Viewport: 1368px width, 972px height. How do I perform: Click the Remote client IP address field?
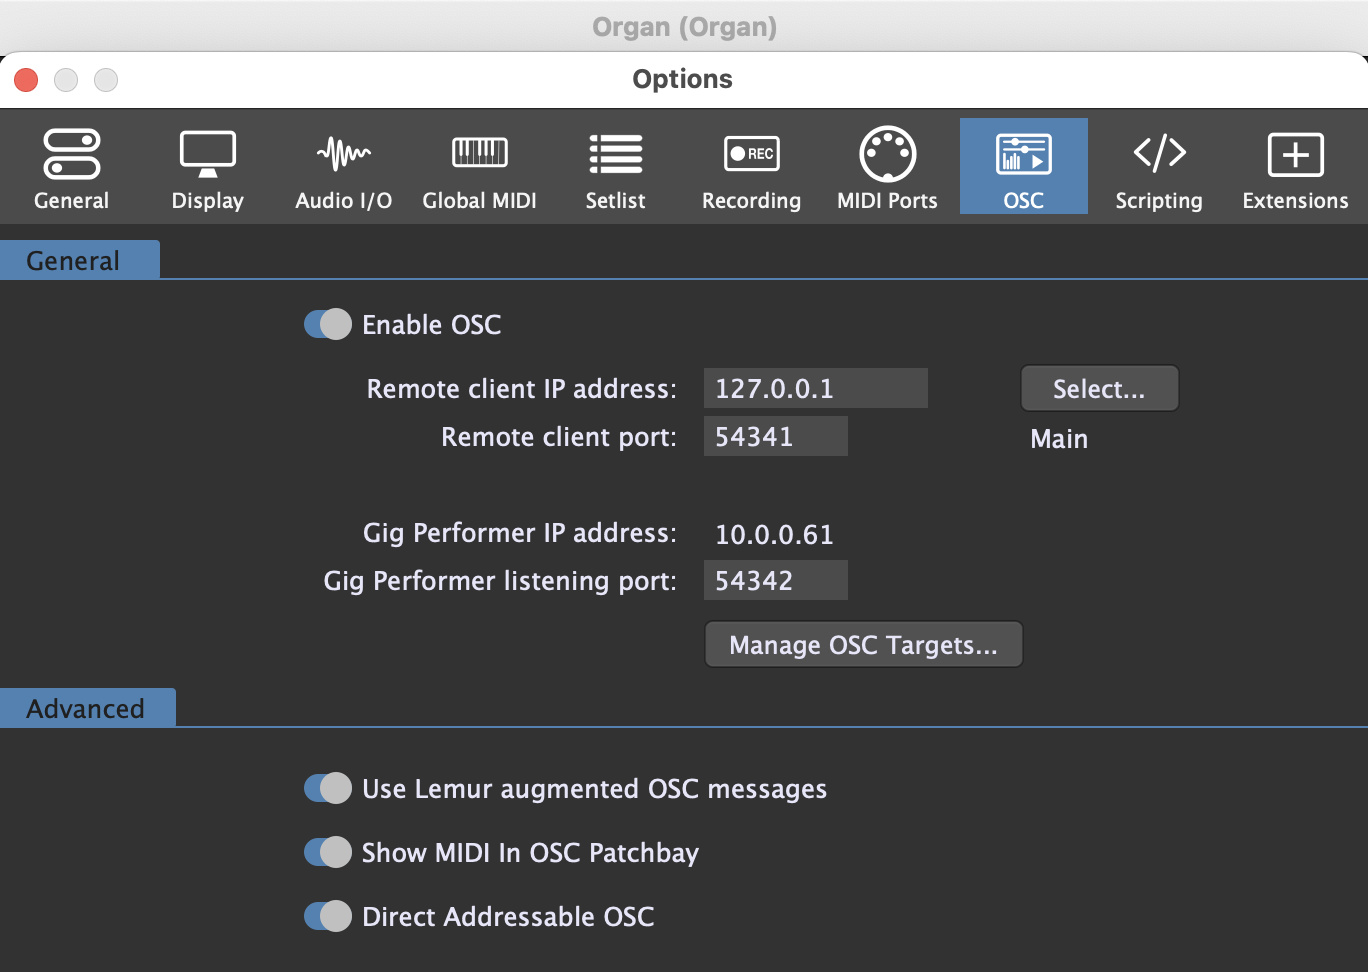coord(815,388)
